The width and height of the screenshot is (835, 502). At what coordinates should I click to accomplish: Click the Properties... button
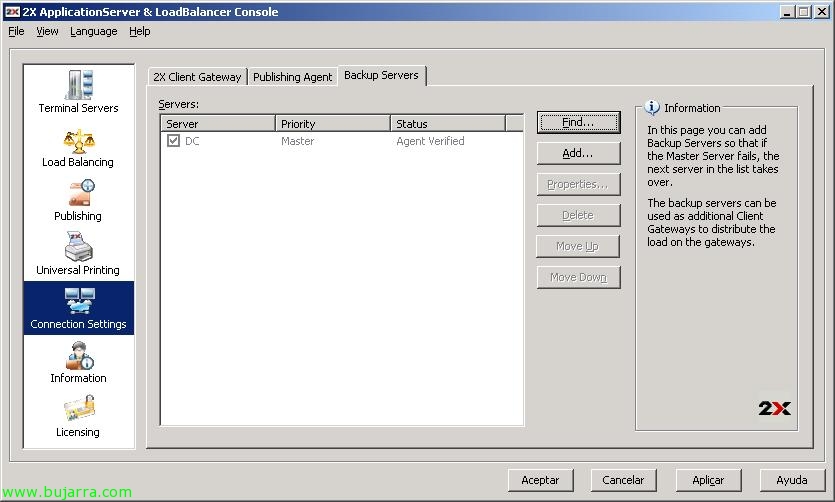click(578, 184)
